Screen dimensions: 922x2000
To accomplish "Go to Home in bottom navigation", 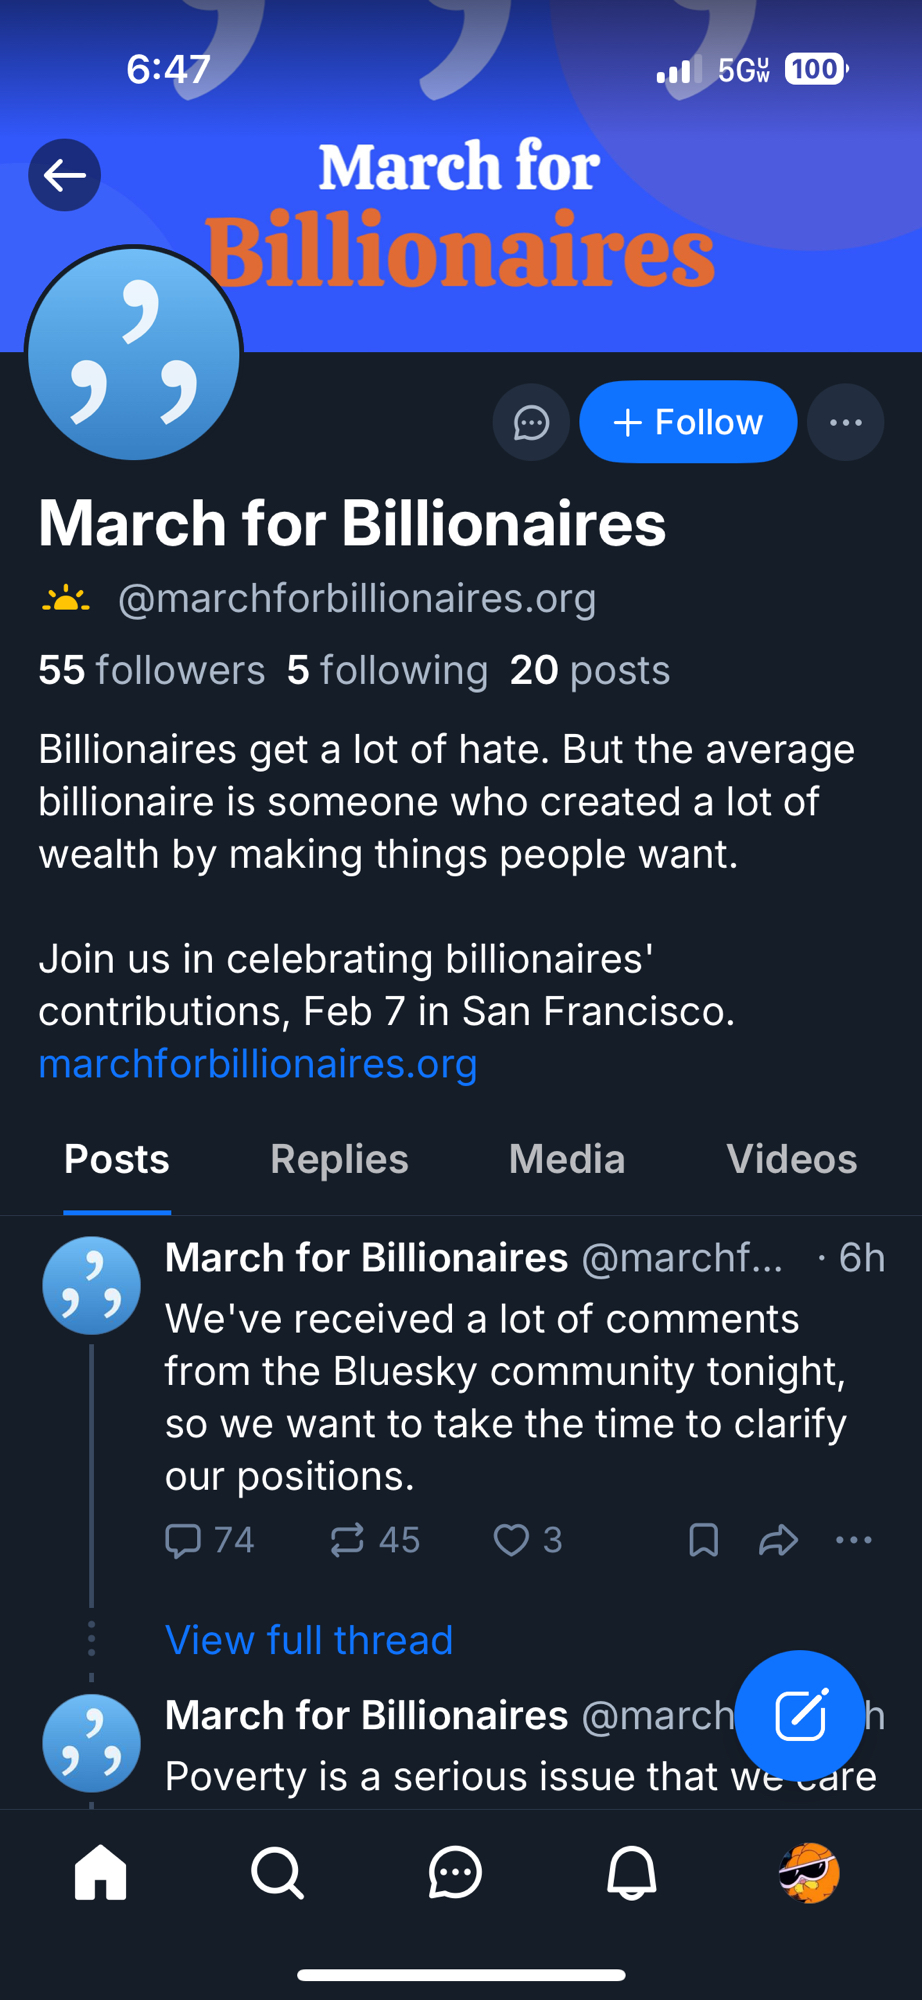I will pyautogui.click(x=101, y=1872).
